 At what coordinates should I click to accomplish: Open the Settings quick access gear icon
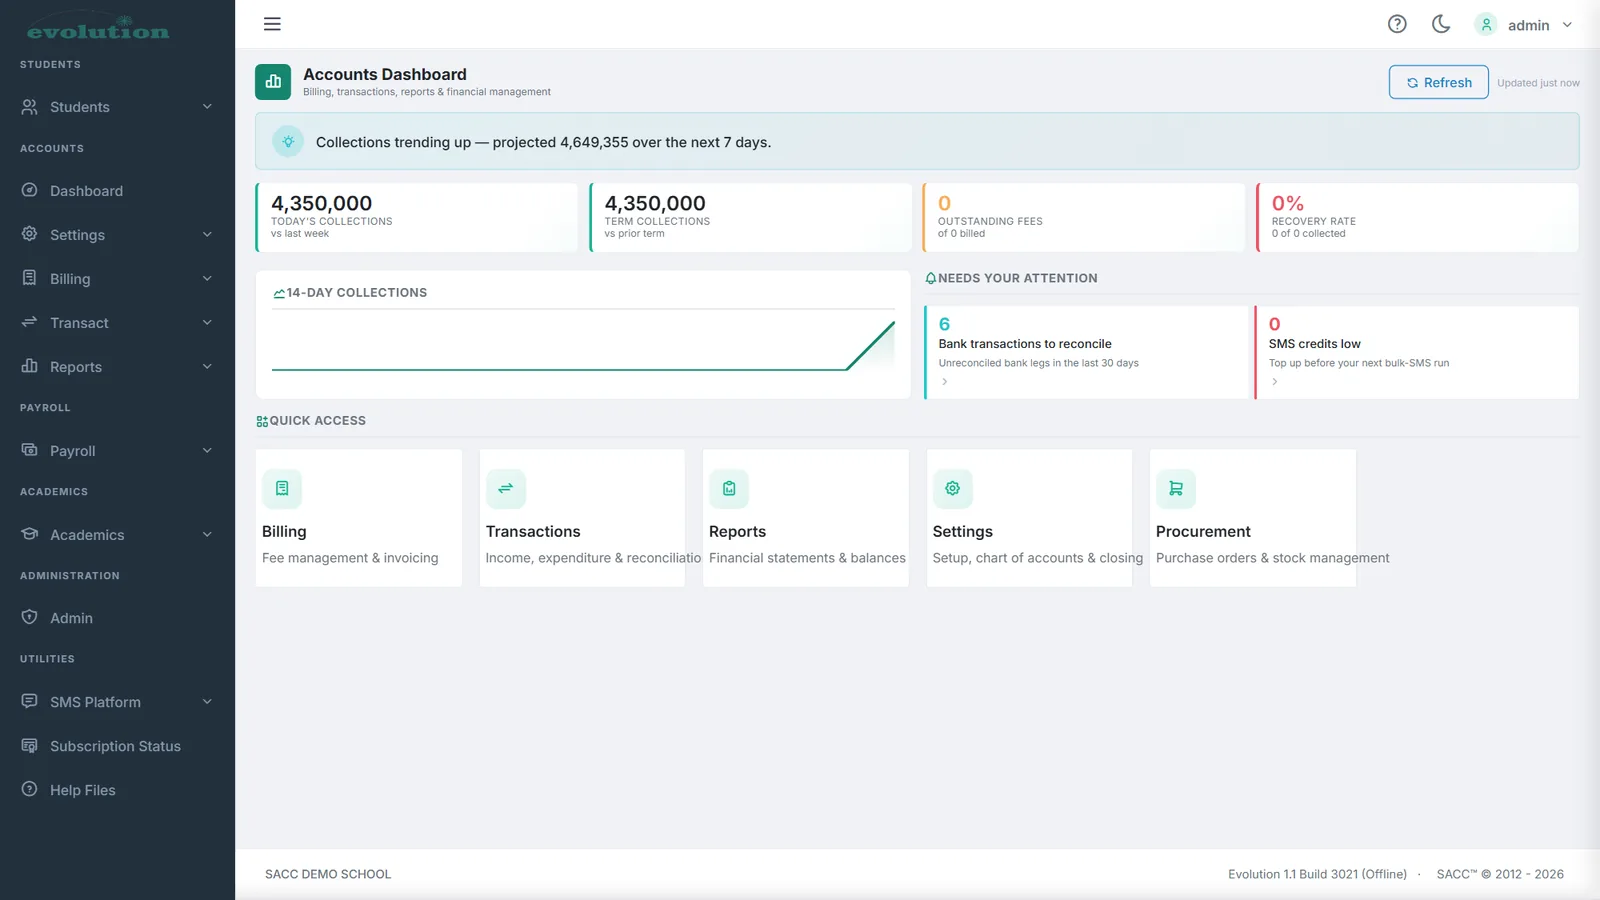coord(953,488)
